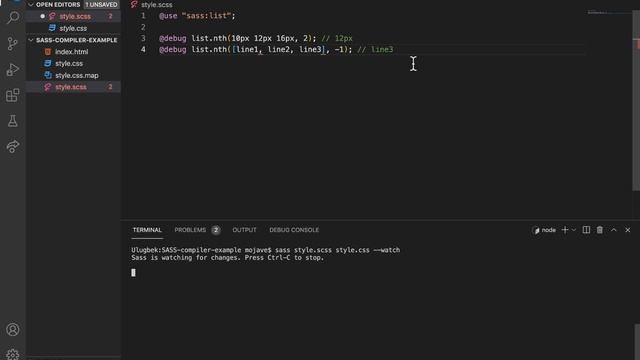This screenshot has height=360, width=640.
Task: Close the terminal panel
Action: coord(628,230)
